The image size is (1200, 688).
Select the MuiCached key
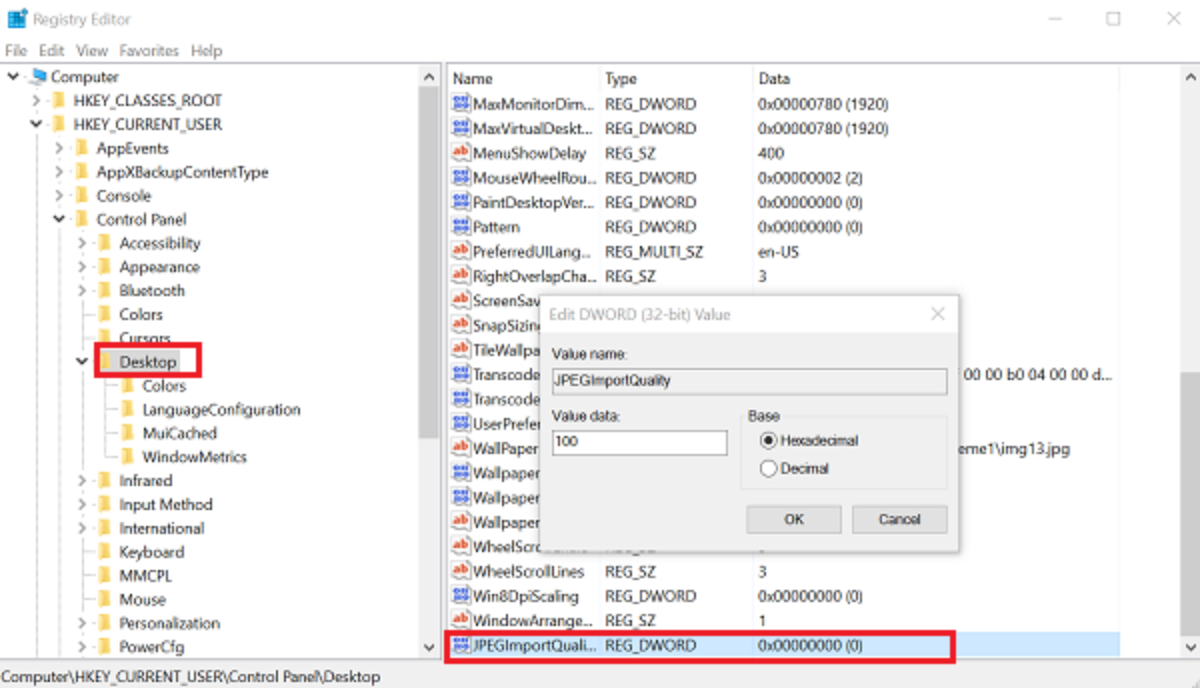[x=179, y=433]
